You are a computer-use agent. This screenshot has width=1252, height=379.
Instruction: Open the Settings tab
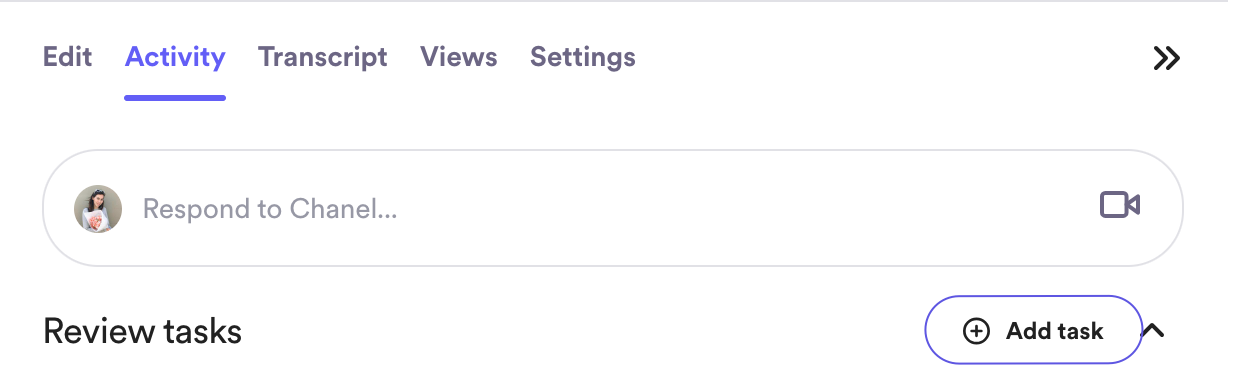pyautogui.click(x=583, y=57)
